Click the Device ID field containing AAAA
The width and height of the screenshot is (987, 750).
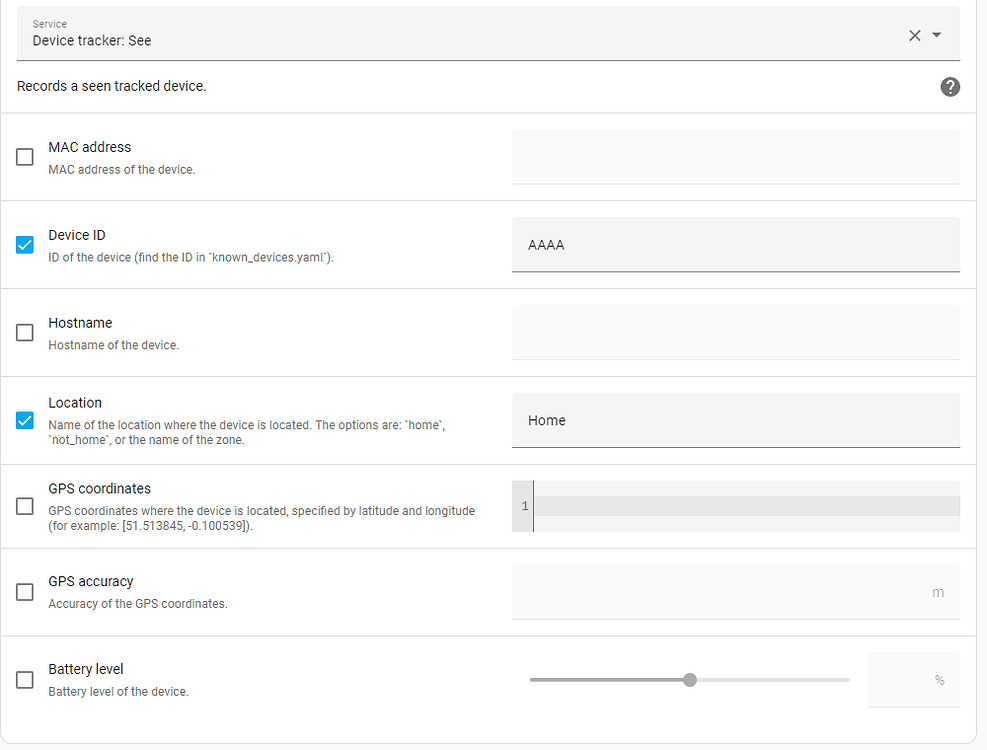point(735,245)
